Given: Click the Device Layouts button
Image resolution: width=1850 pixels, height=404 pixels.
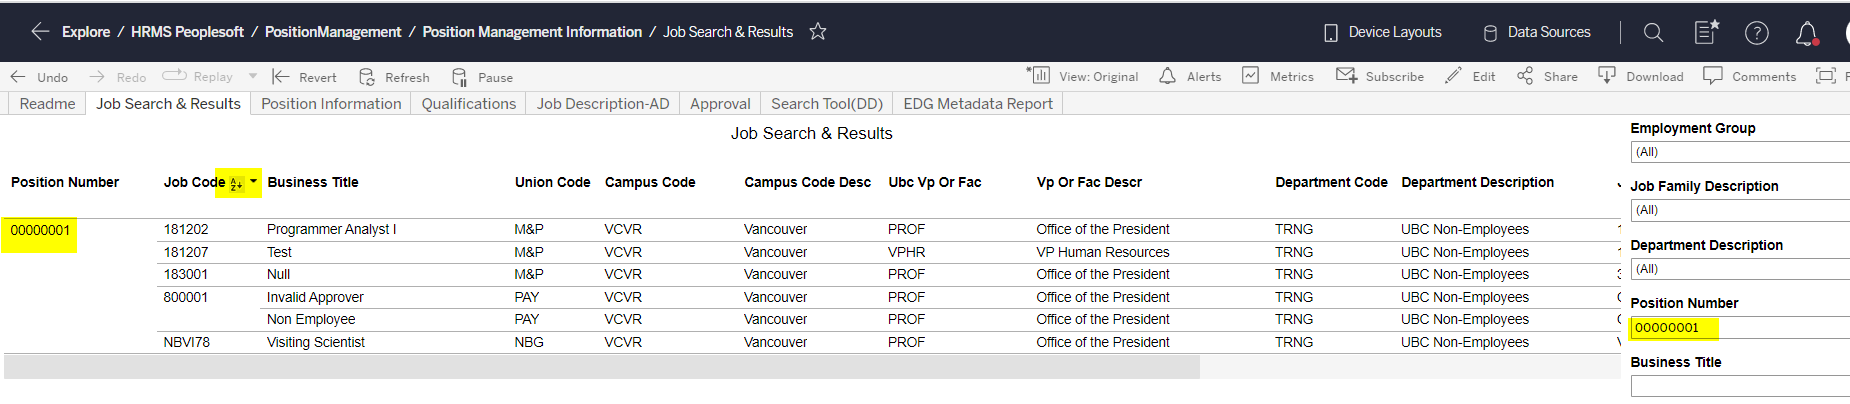Looking at the screenshot, I should point(1382,32).
